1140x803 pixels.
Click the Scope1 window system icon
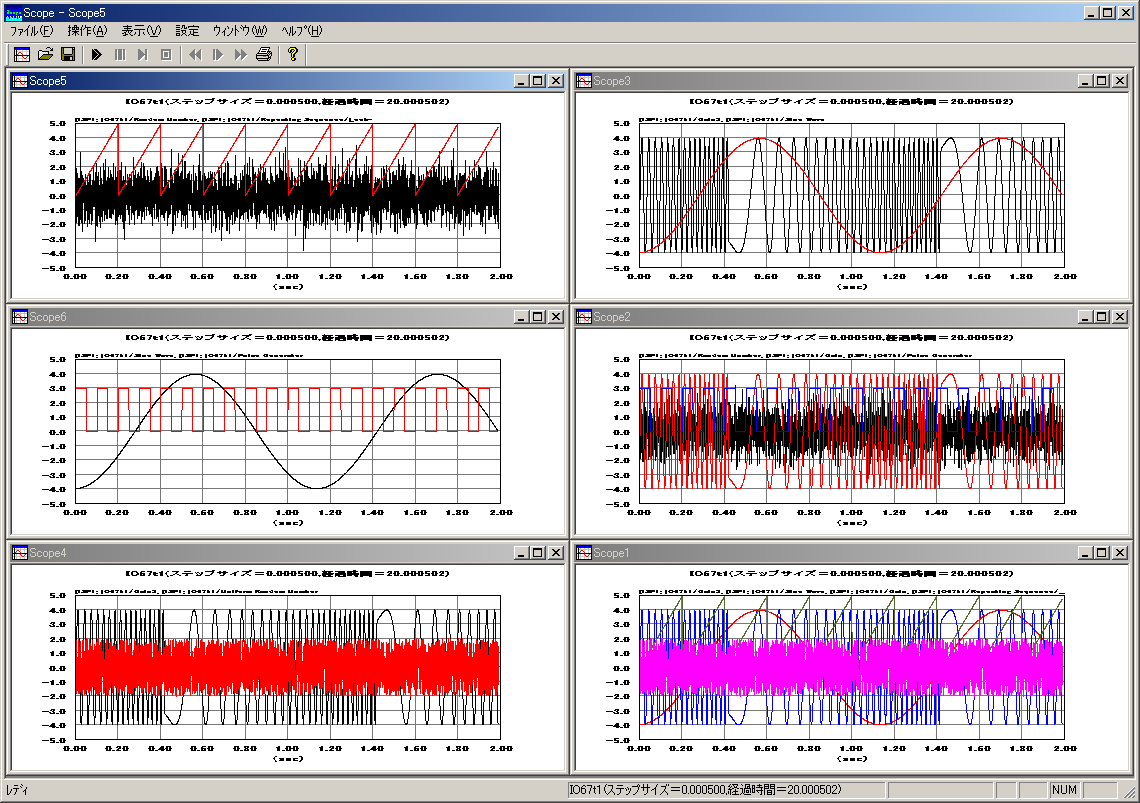[583, 553]
